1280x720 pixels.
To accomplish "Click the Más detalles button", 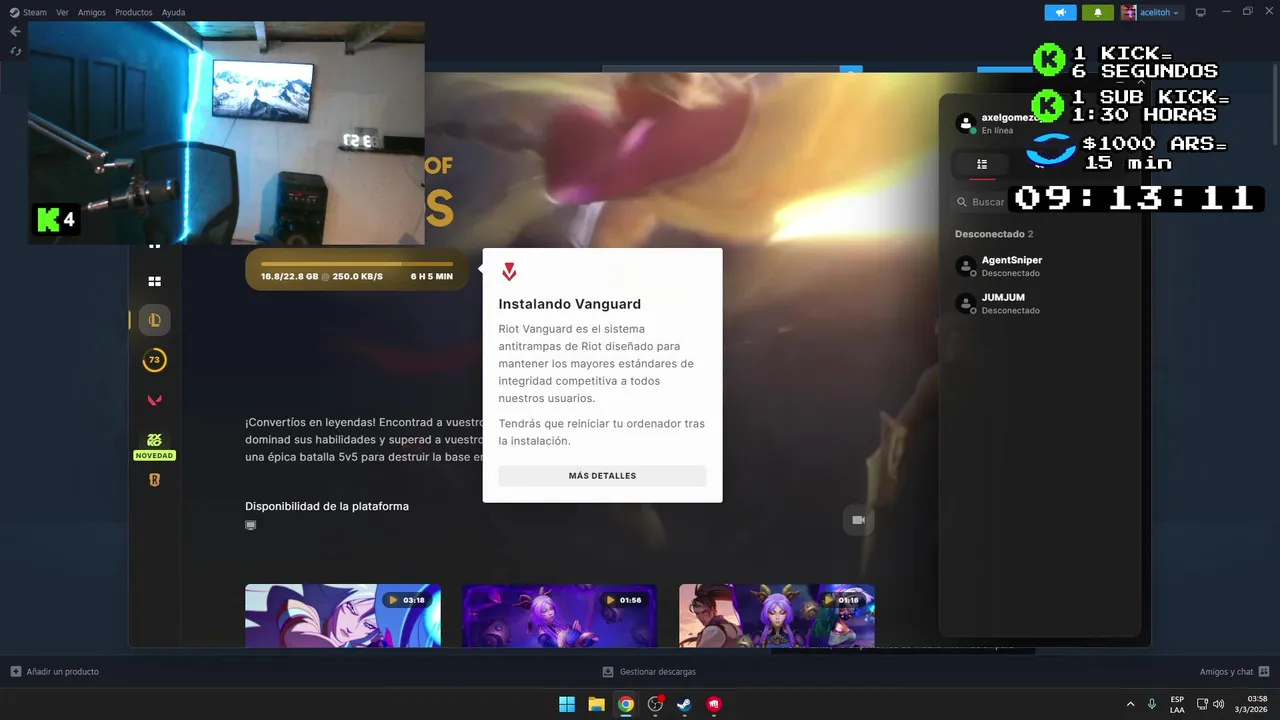I will coord(602,476).
